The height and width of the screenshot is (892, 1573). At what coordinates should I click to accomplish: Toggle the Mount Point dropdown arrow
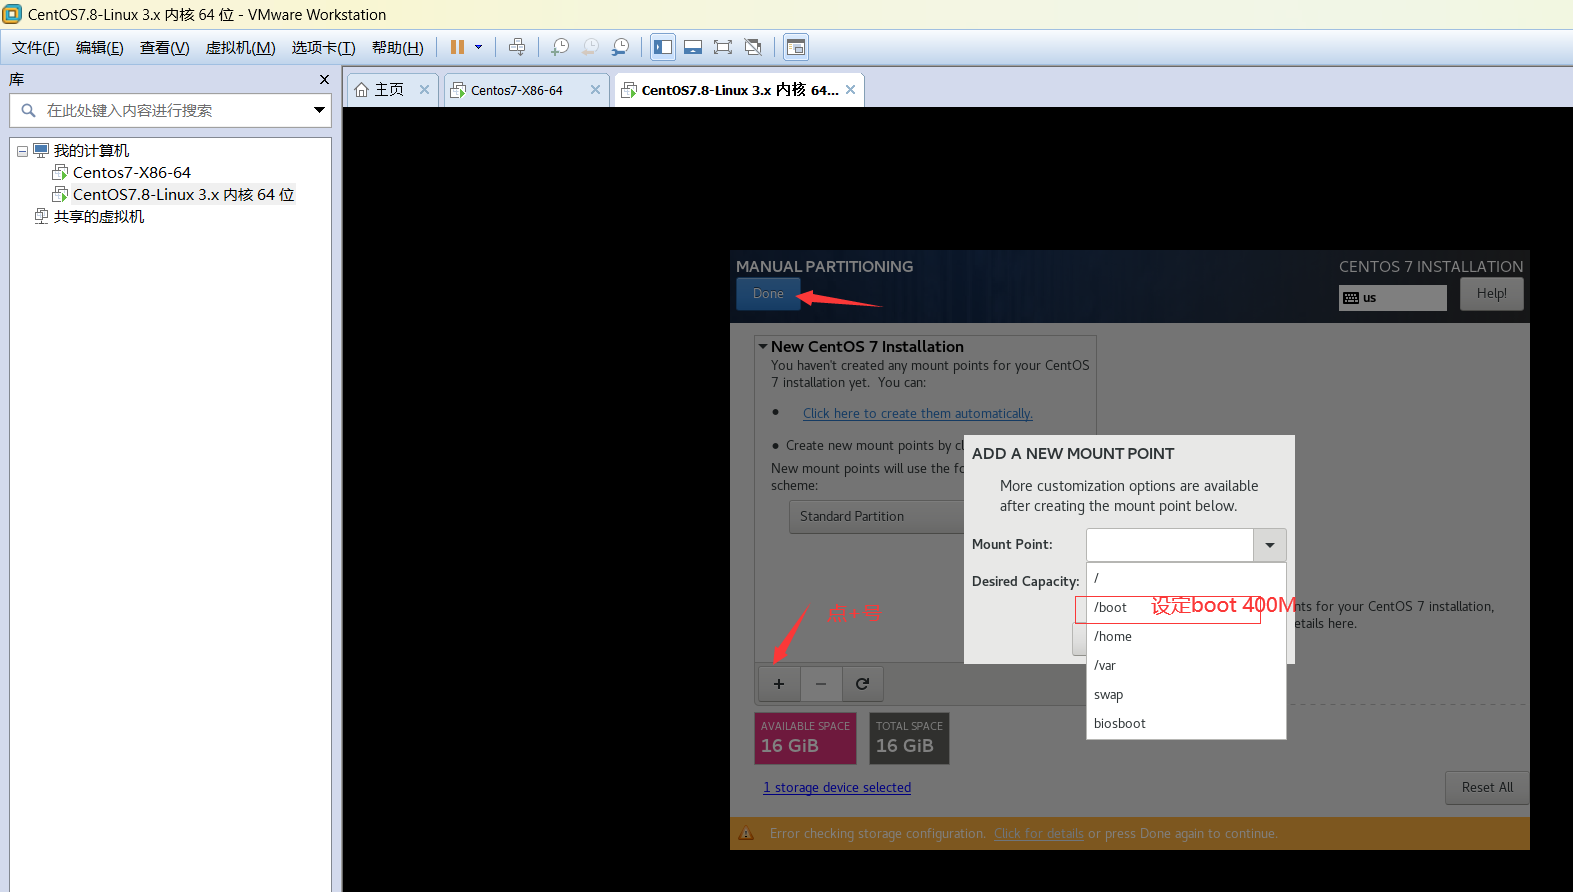coord(1269,545)
